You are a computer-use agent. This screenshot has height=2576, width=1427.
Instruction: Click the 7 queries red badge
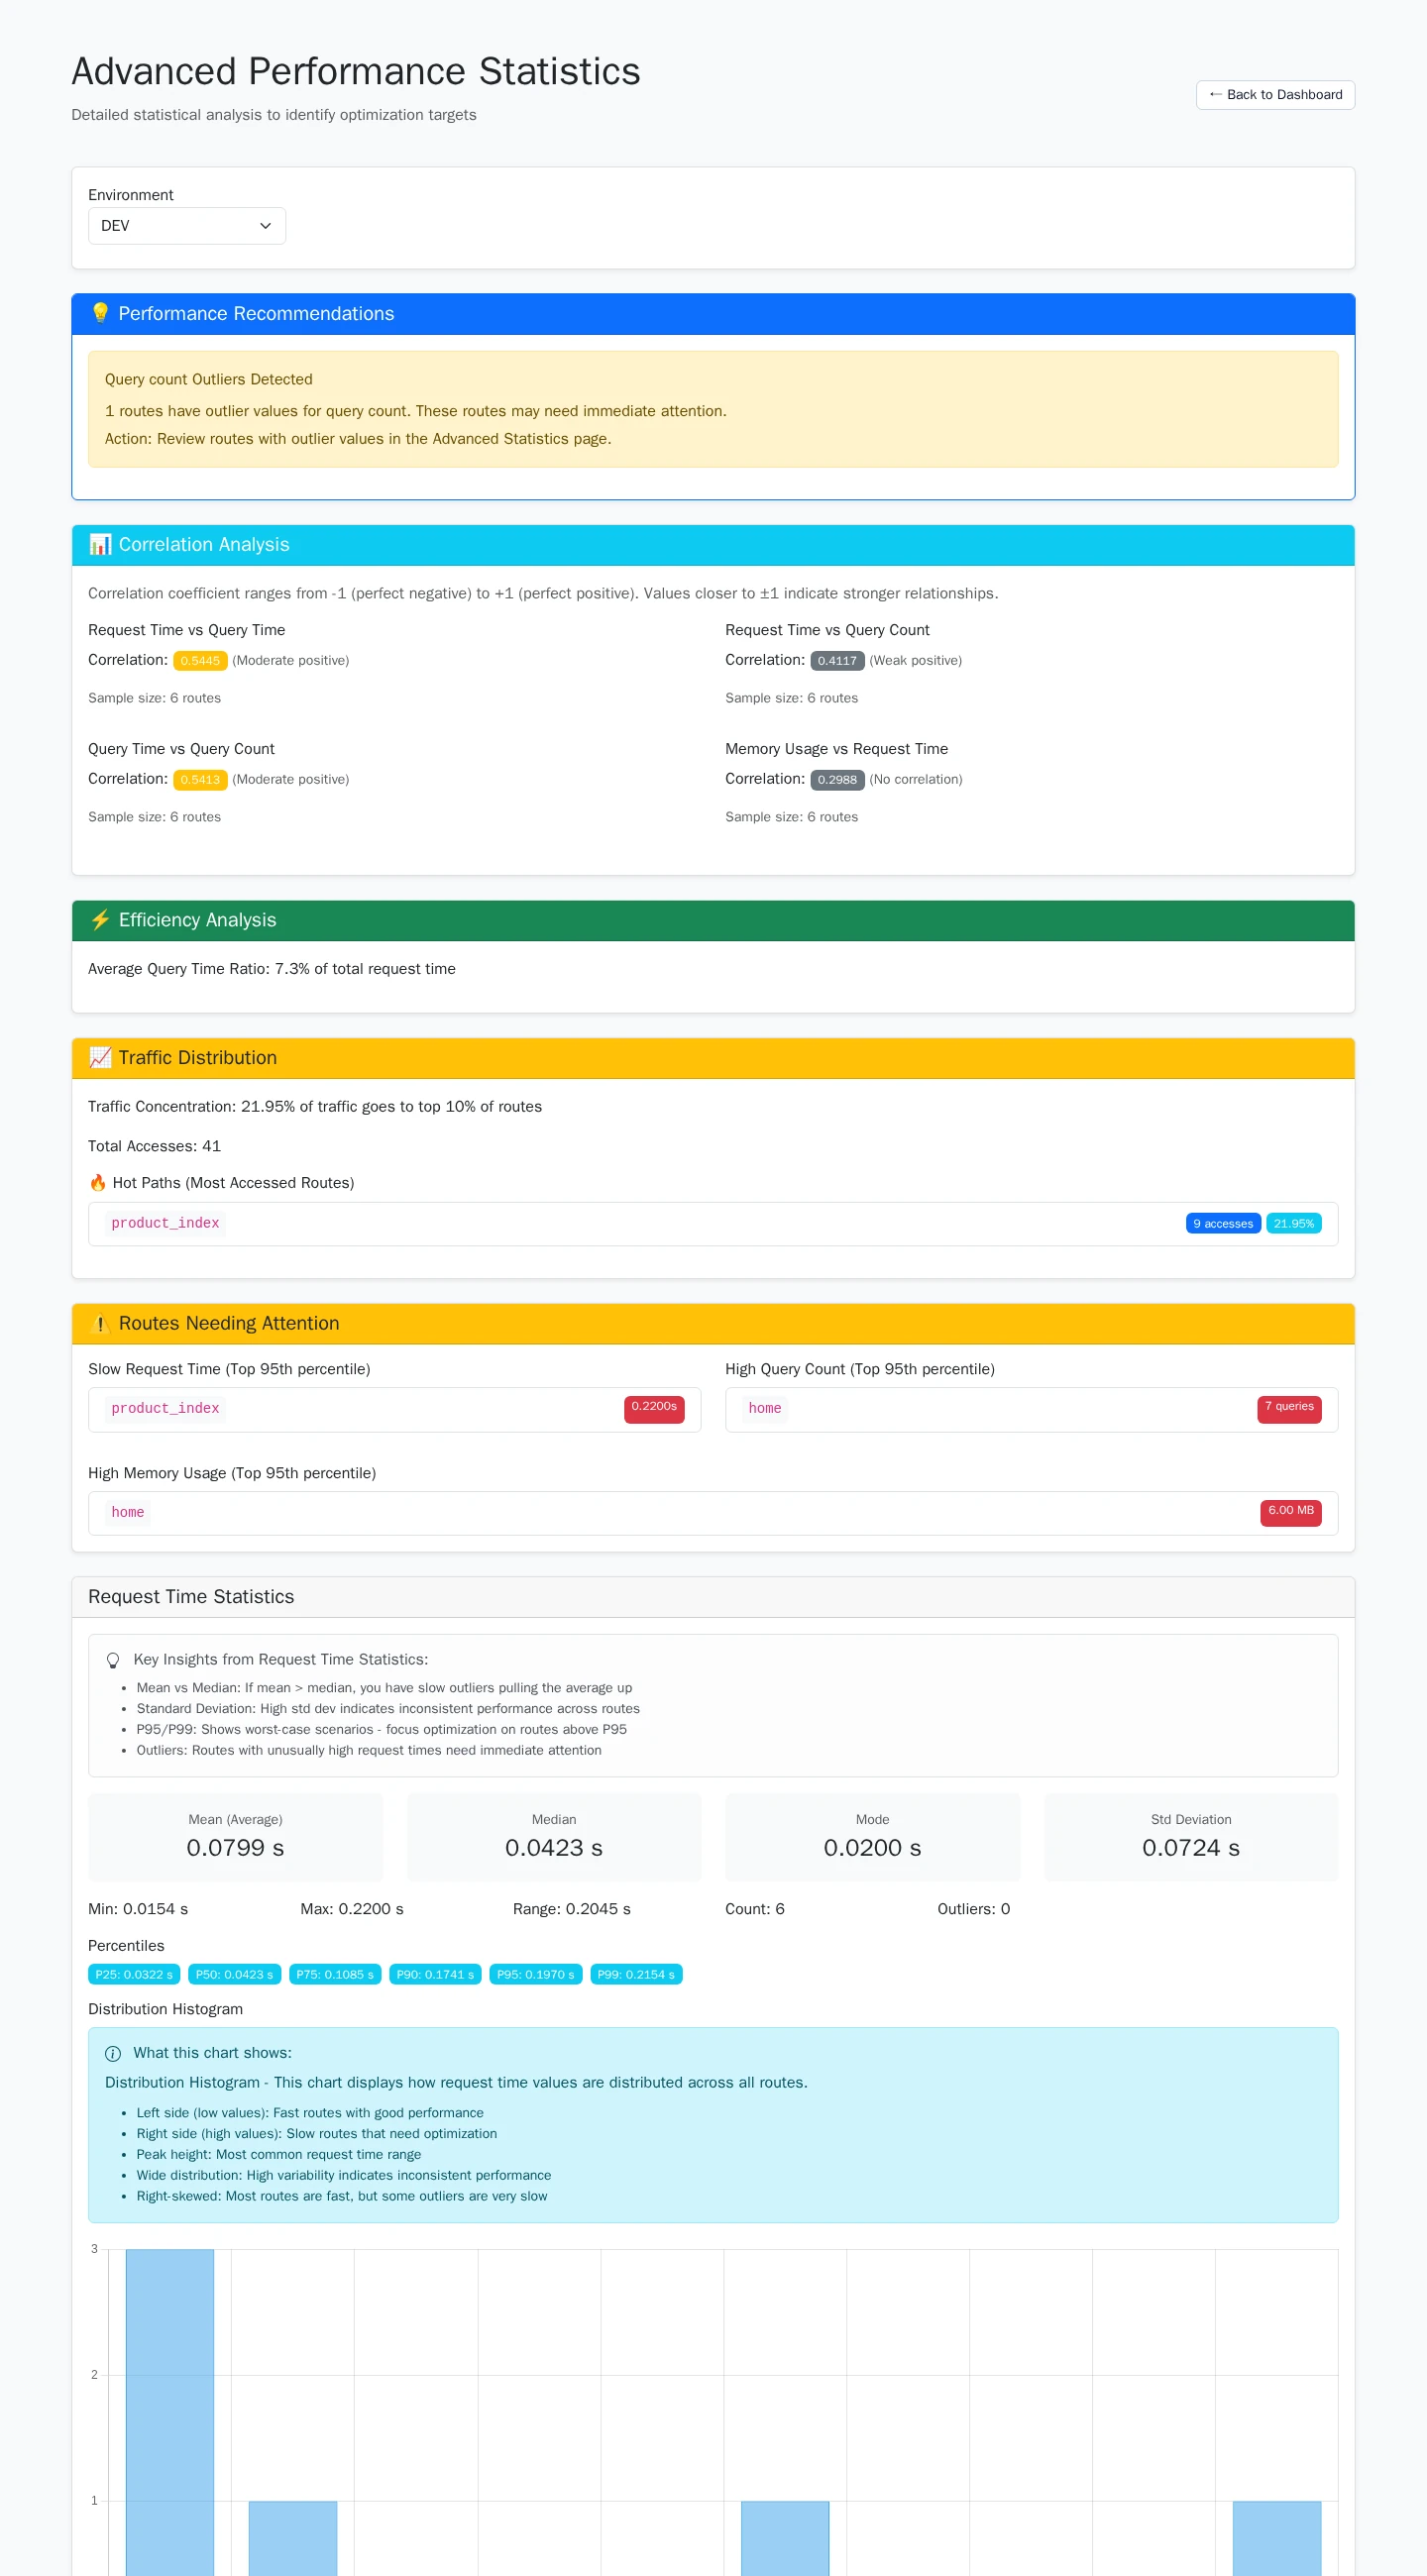(x=1289, y=1409)
